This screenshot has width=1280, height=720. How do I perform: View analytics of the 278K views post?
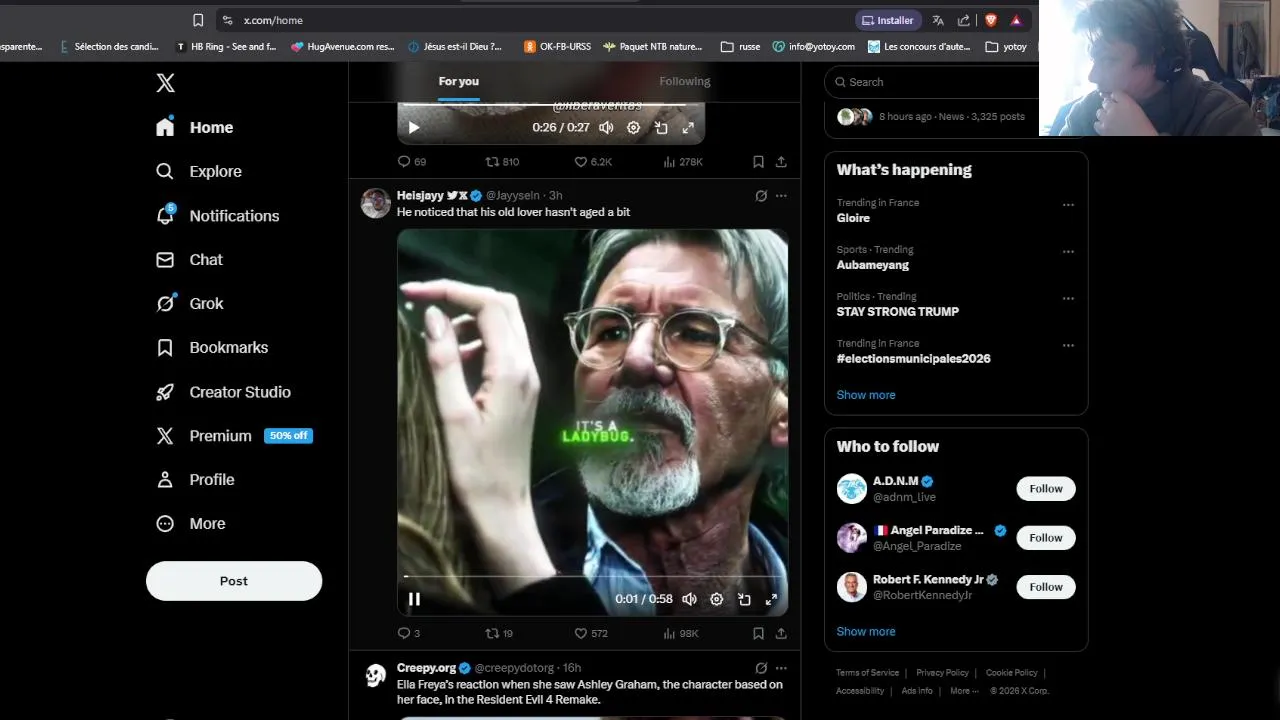(x=683, y=161)
